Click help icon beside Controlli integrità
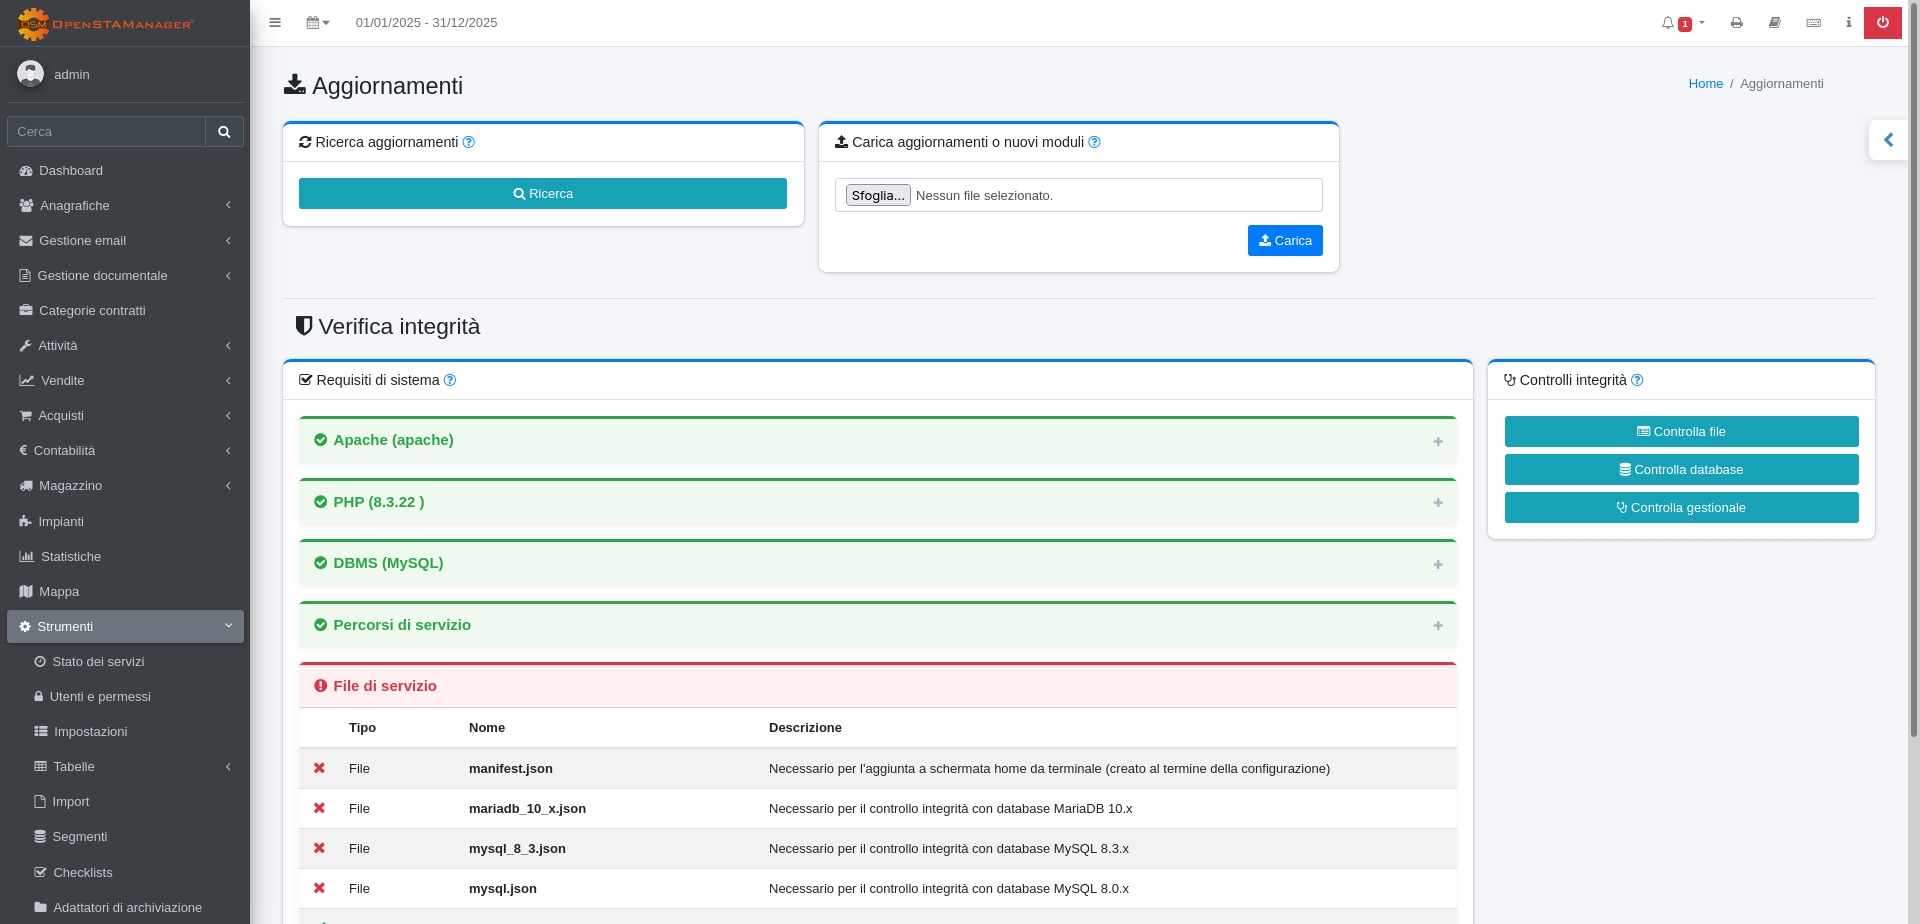The width and height of the screenshot is (1920, 924). pyautogui.click(x=1637, y=381)
